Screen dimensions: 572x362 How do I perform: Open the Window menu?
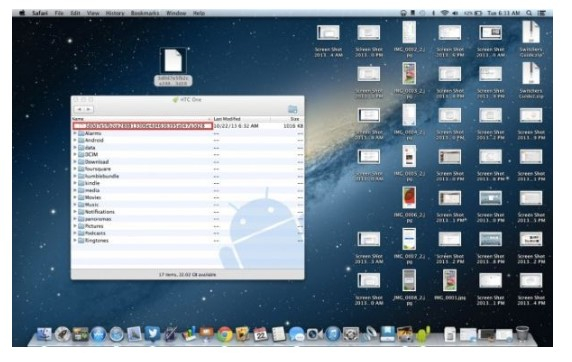click(176, 13)
